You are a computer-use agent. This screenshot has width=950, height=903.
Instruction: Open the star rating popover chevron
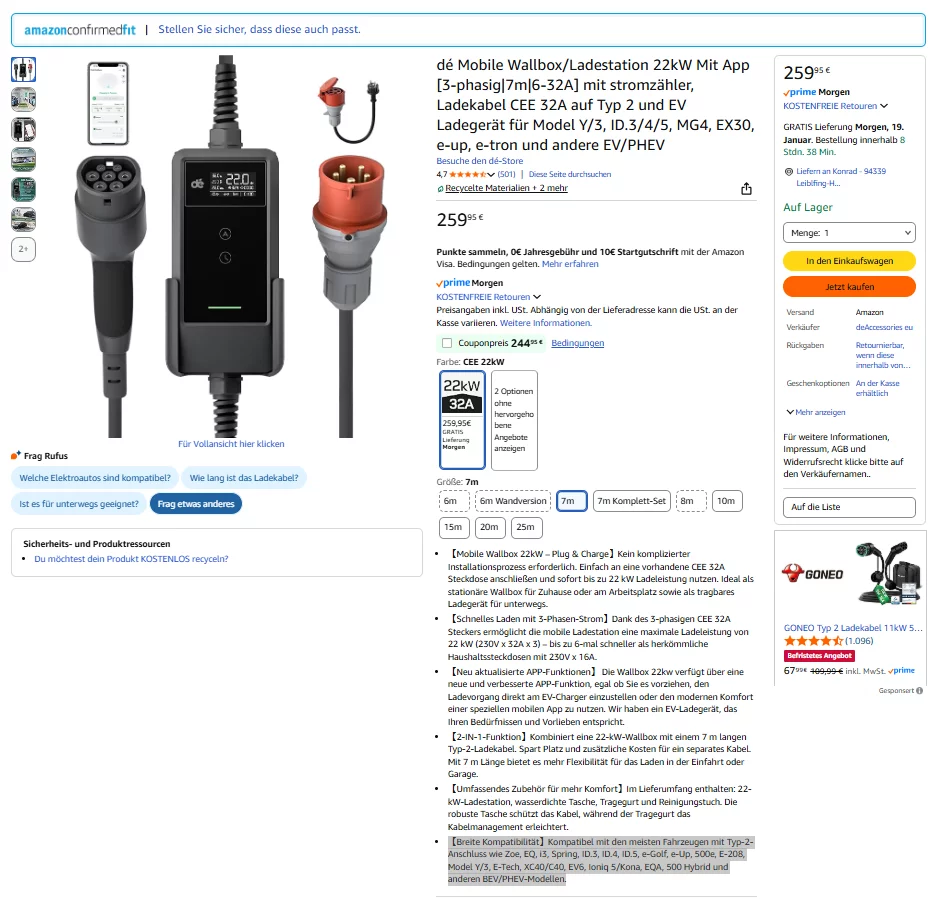[490, 175]
